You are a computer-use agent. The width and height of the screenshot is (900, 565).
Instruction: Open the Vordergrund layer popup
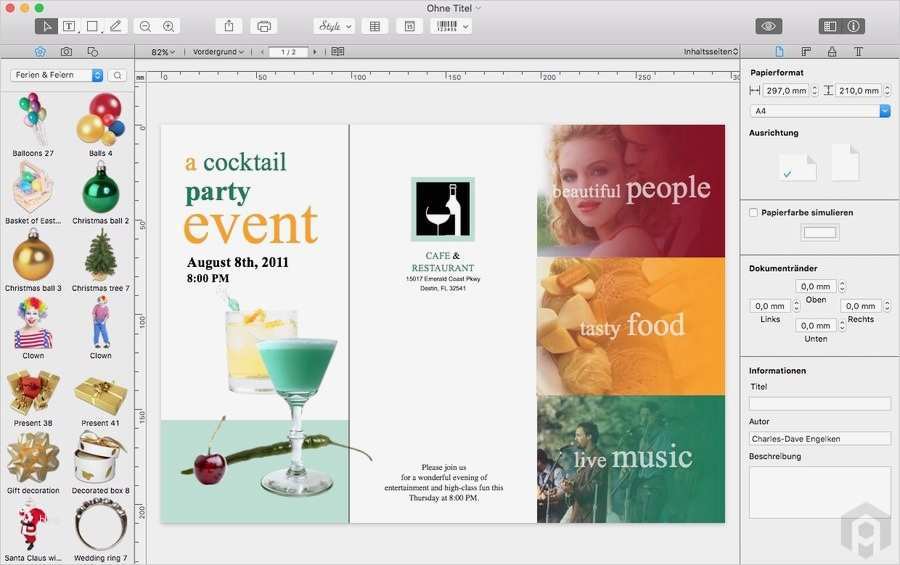[218, 52]
